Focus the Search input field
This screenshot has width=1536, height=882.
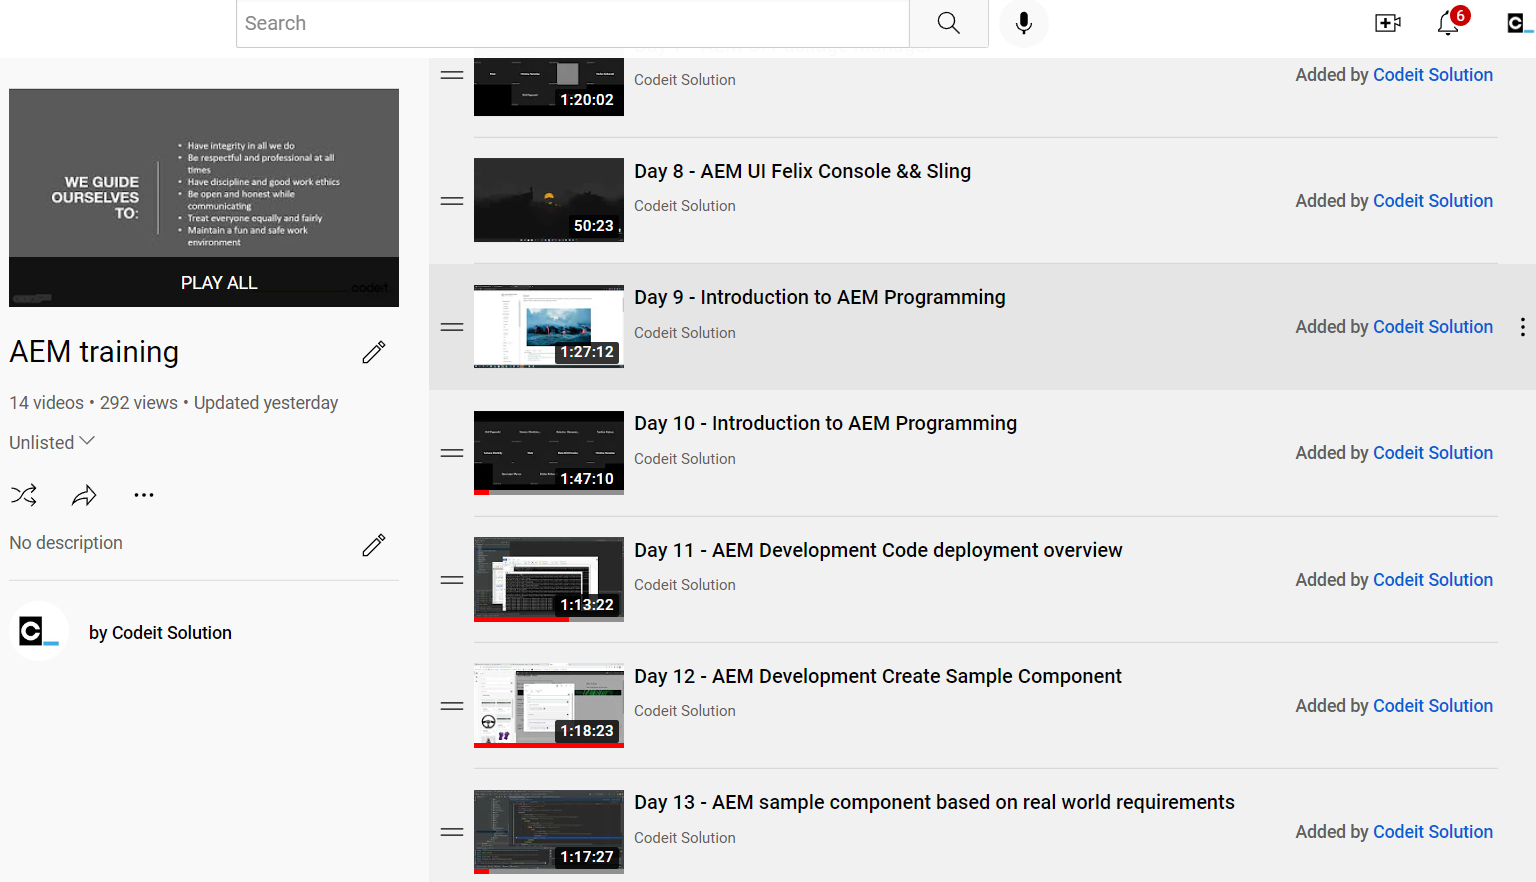coord(572,23)
